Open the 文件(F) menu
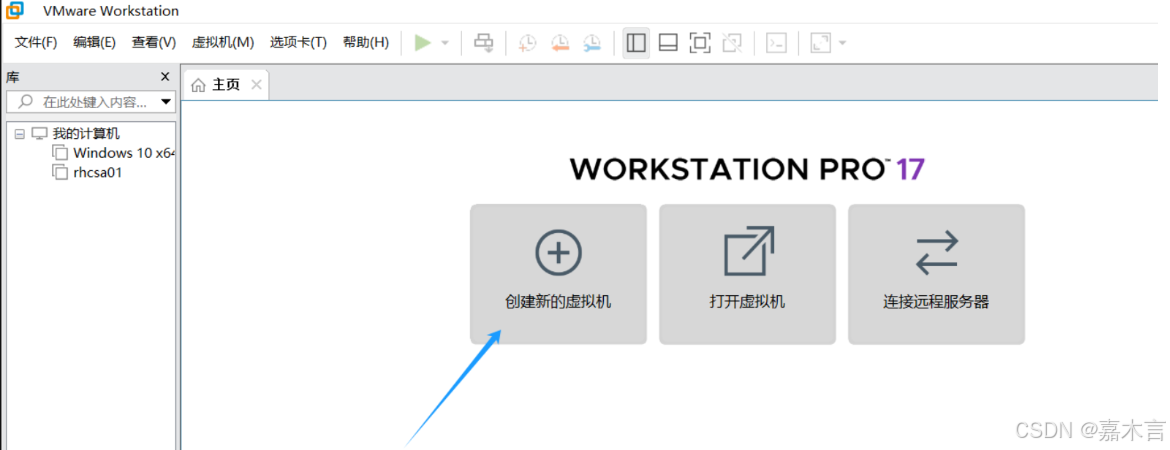The width and height of the screenshot is (1170, 450). click(36, 43)
